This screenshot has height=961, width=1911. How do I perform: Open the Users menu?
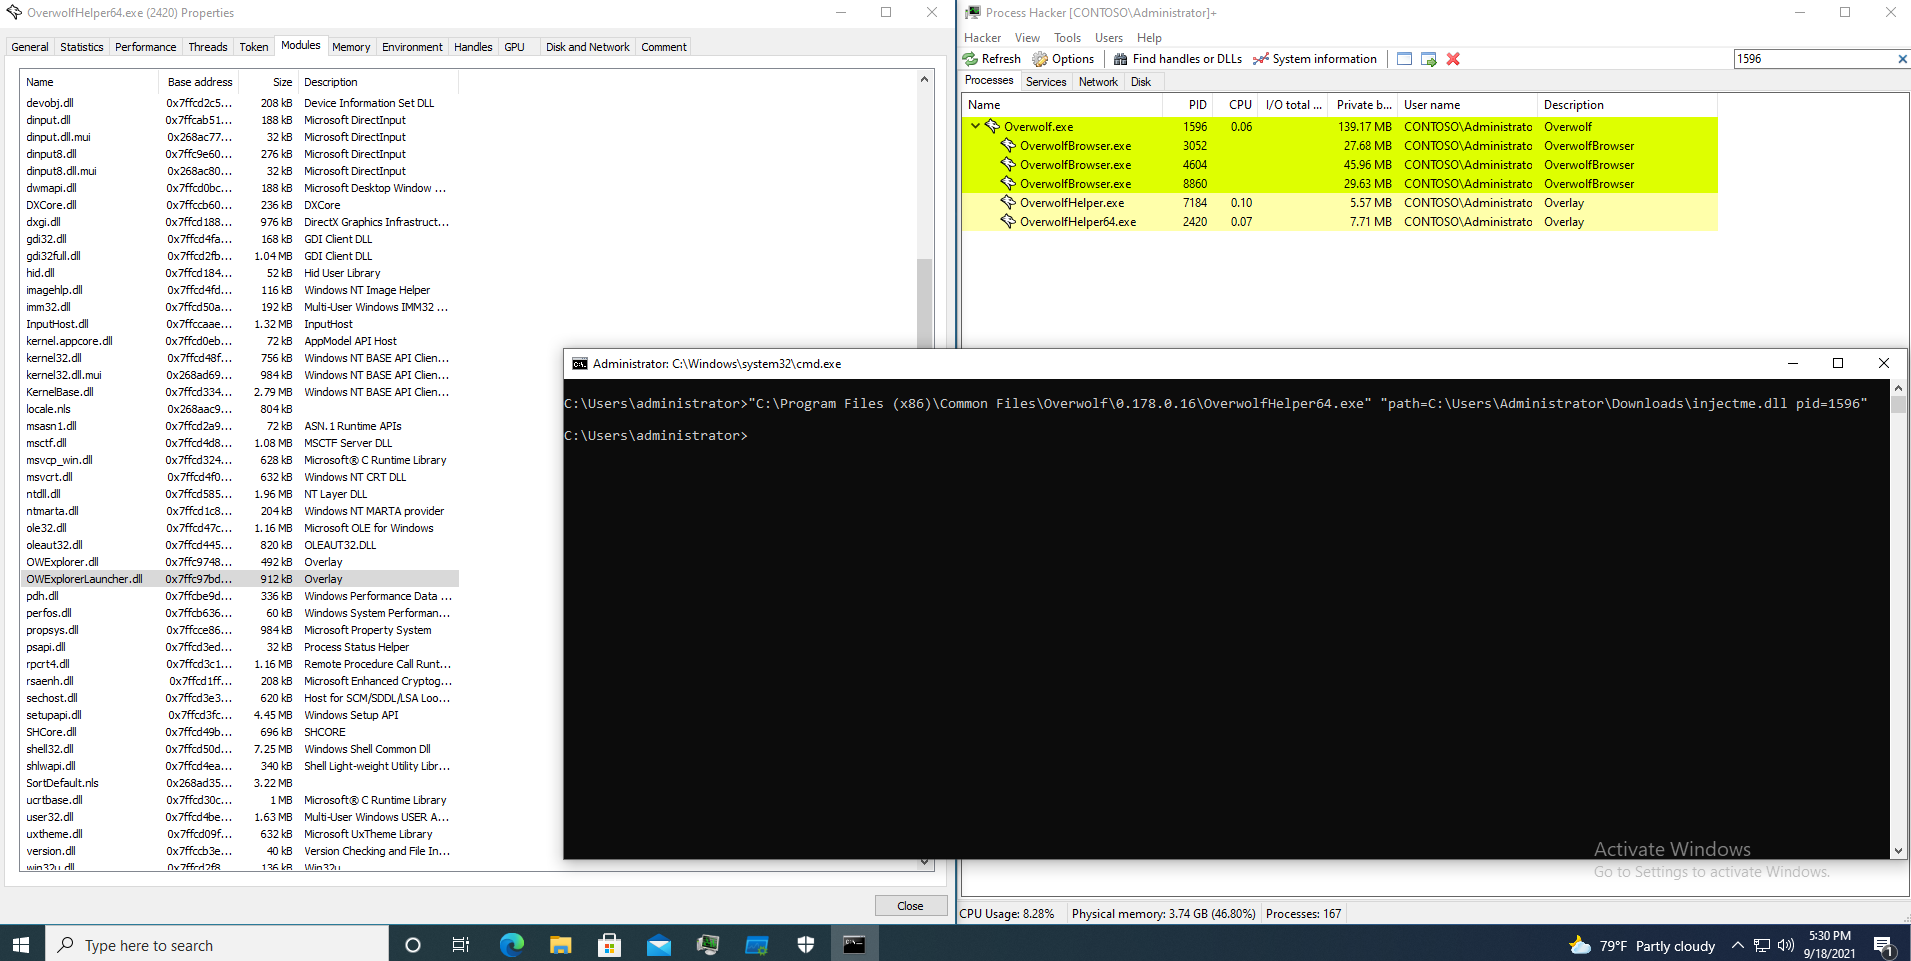(1109, 38)
